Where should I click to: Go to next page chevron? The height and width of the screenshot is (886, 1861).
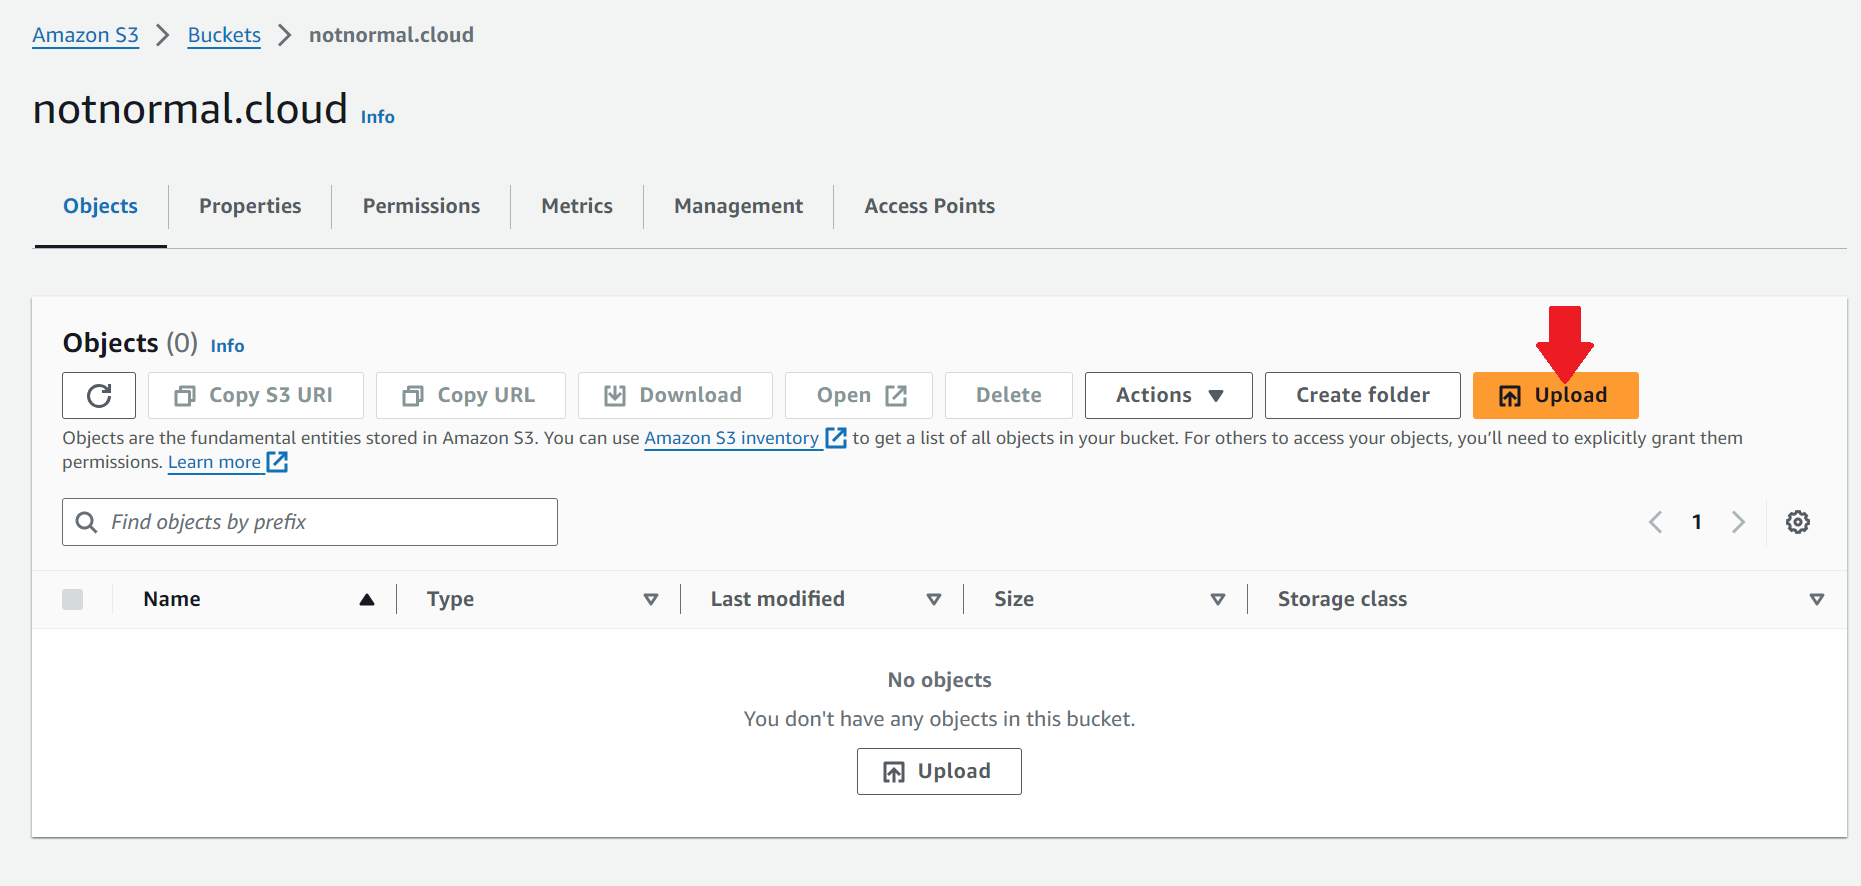click(1738, 522)
